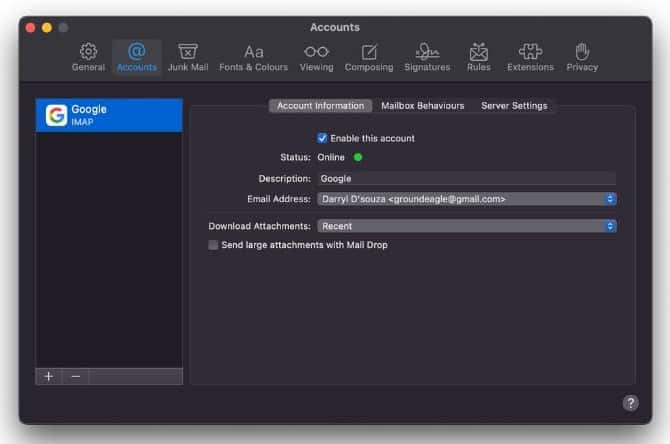Open the Rules preferences pane
This screenshot has width=670, height=444.
pyautogui.click(x=478, y=57)
